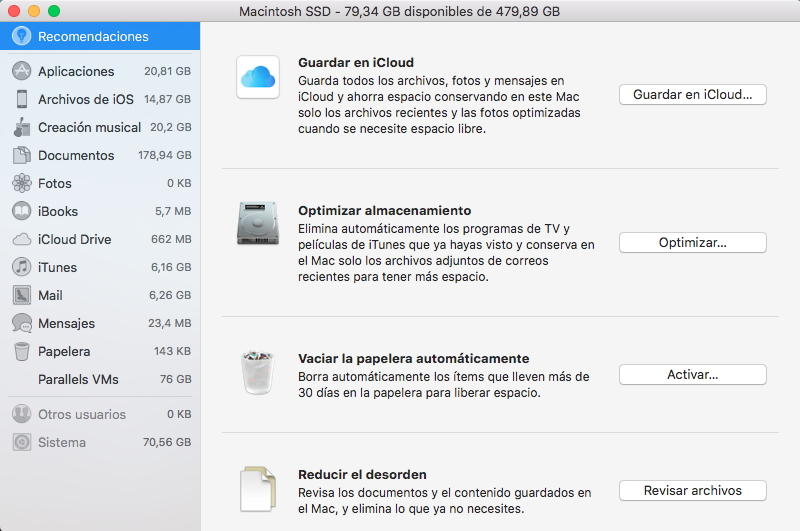This screenshot has width=800, height=531.
Task: Click the Vaciar la papelera automáticamente heading
Action: 413,358
